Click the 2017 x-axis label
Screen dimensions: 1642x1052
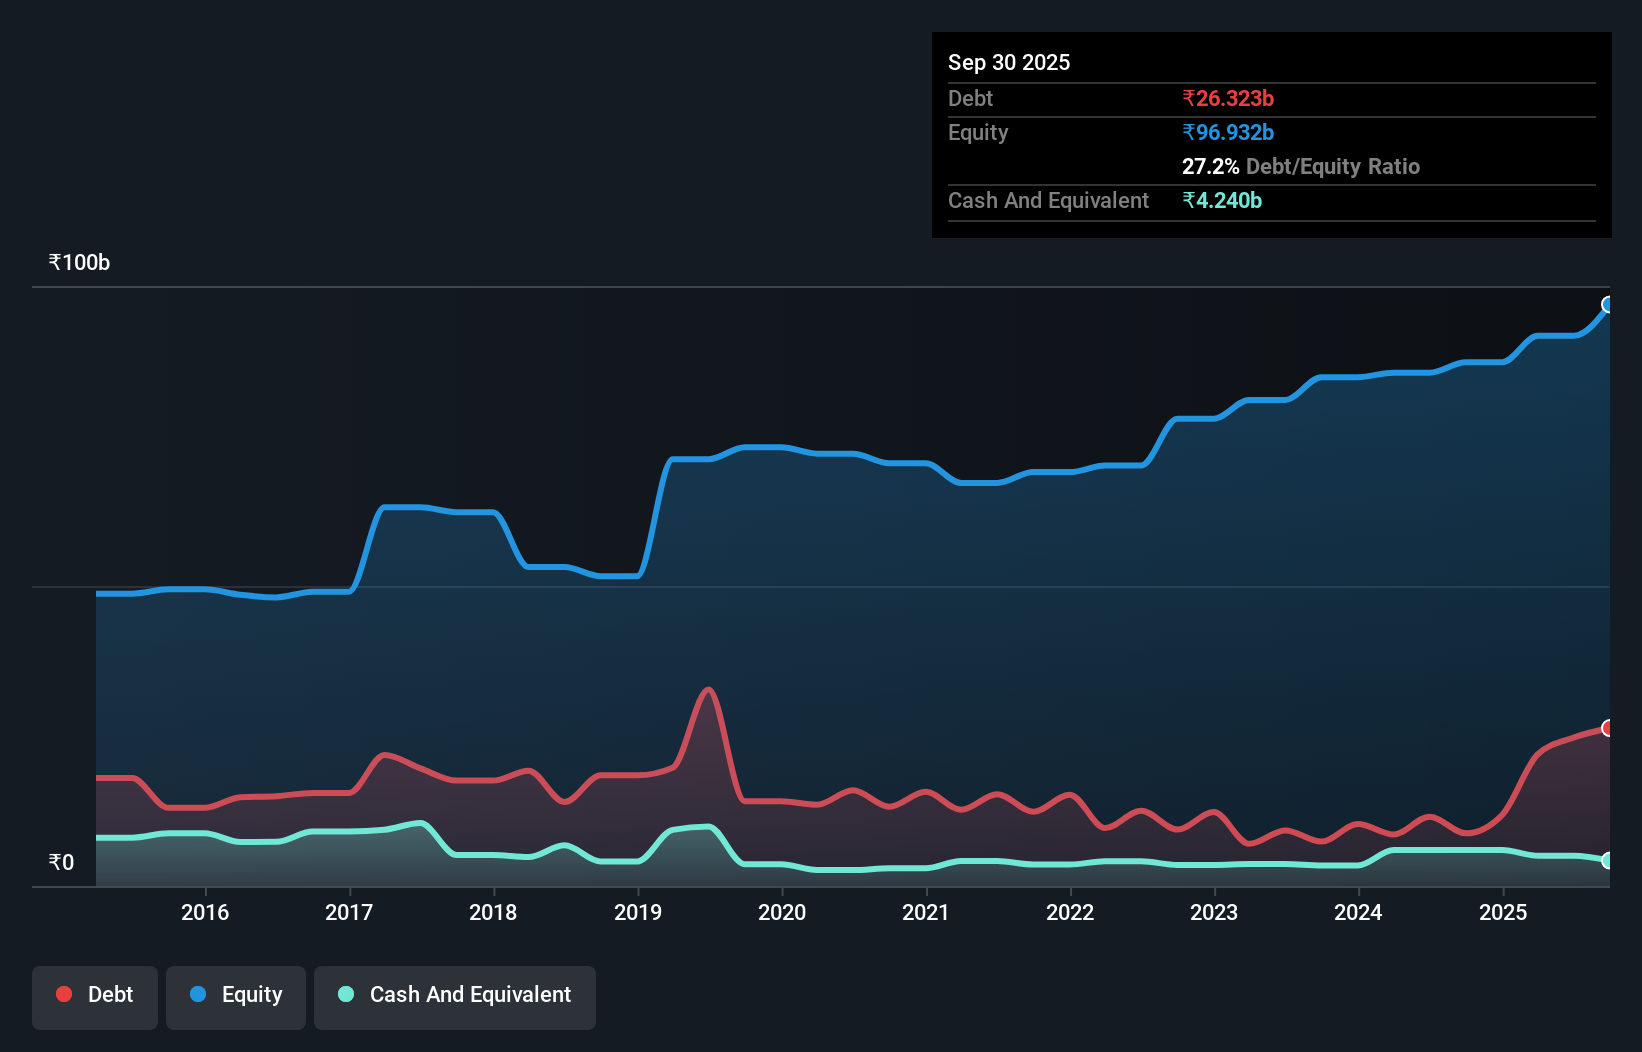(x=349, y=912)
